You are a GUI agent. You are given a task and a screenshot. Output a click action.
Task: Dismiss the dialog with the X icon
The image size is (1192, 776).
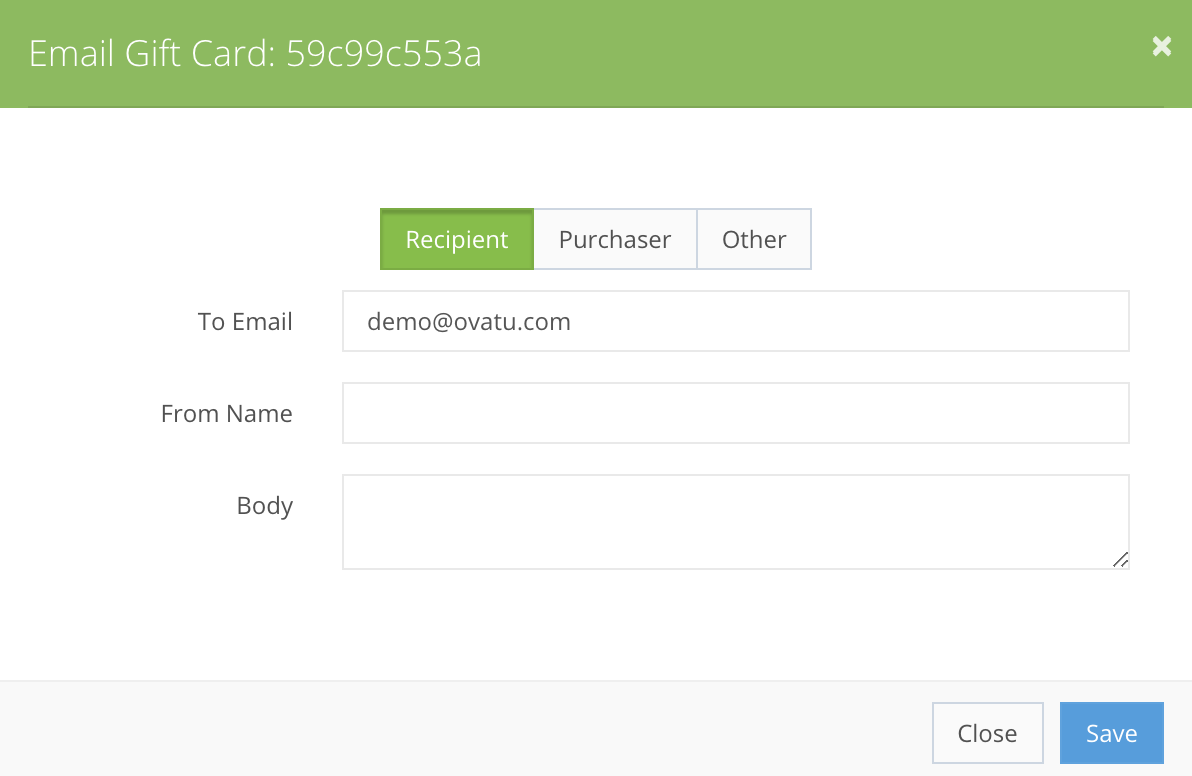pos(1162,46)
